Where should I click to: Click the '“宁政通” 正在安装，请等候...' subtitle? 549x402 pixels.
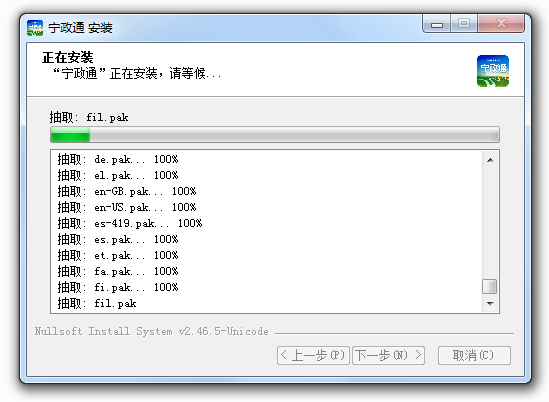click(x=137, y=74)
